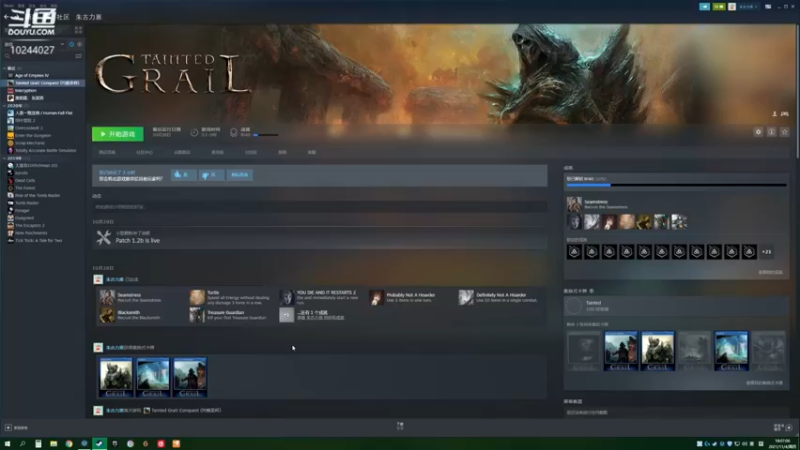Click the achievements progress bar in right panel
The height and width of the screenshot is (450, 800).
(x=677, y=185)
